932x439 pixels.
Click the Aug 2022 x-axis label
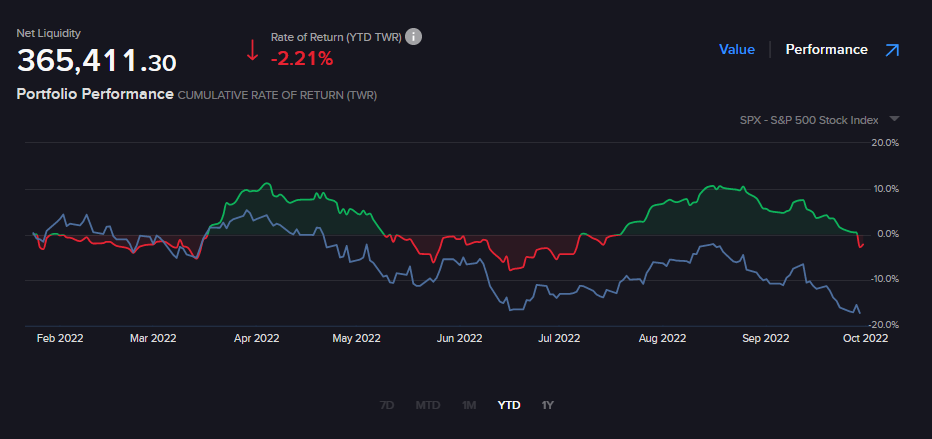663,338
